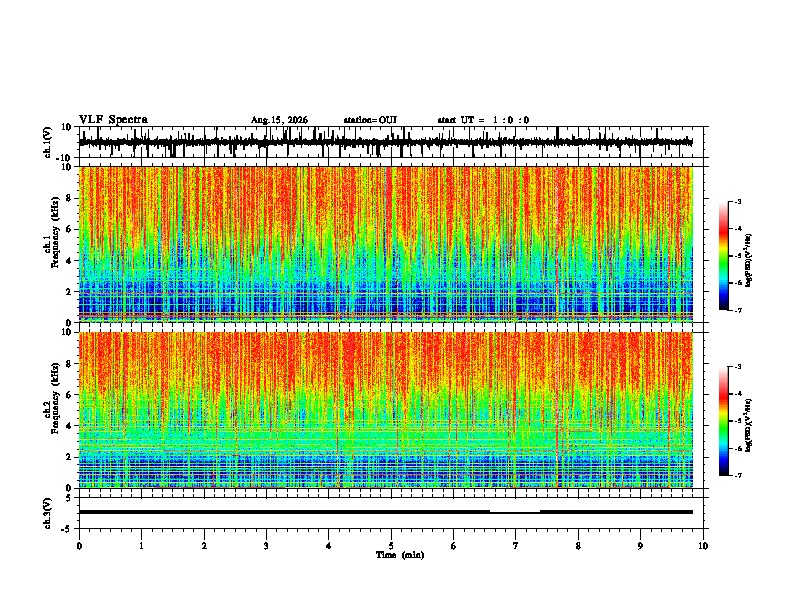Viewport: 792px width, 612px height.
Task: Click the ch.1 color bar "log(PSD)" label
Action: (x=749, y=261)
